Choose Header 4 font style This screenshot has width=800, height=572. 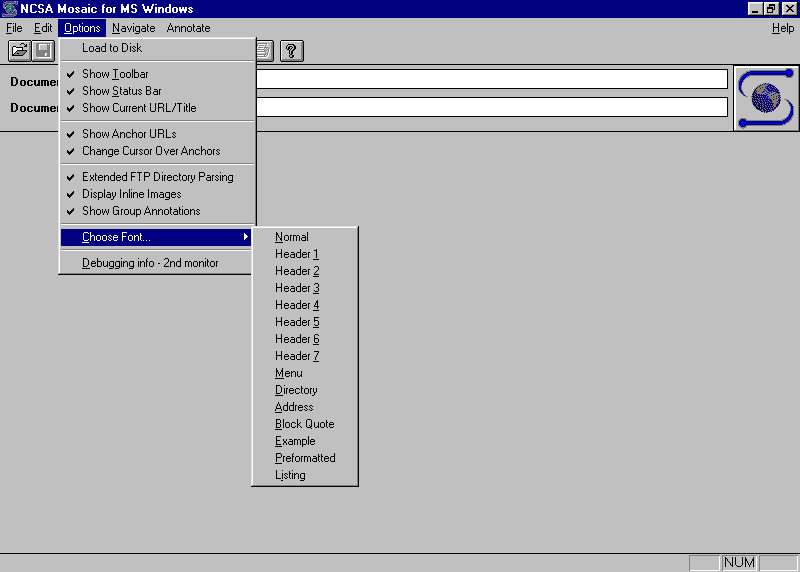pos(305,305)
